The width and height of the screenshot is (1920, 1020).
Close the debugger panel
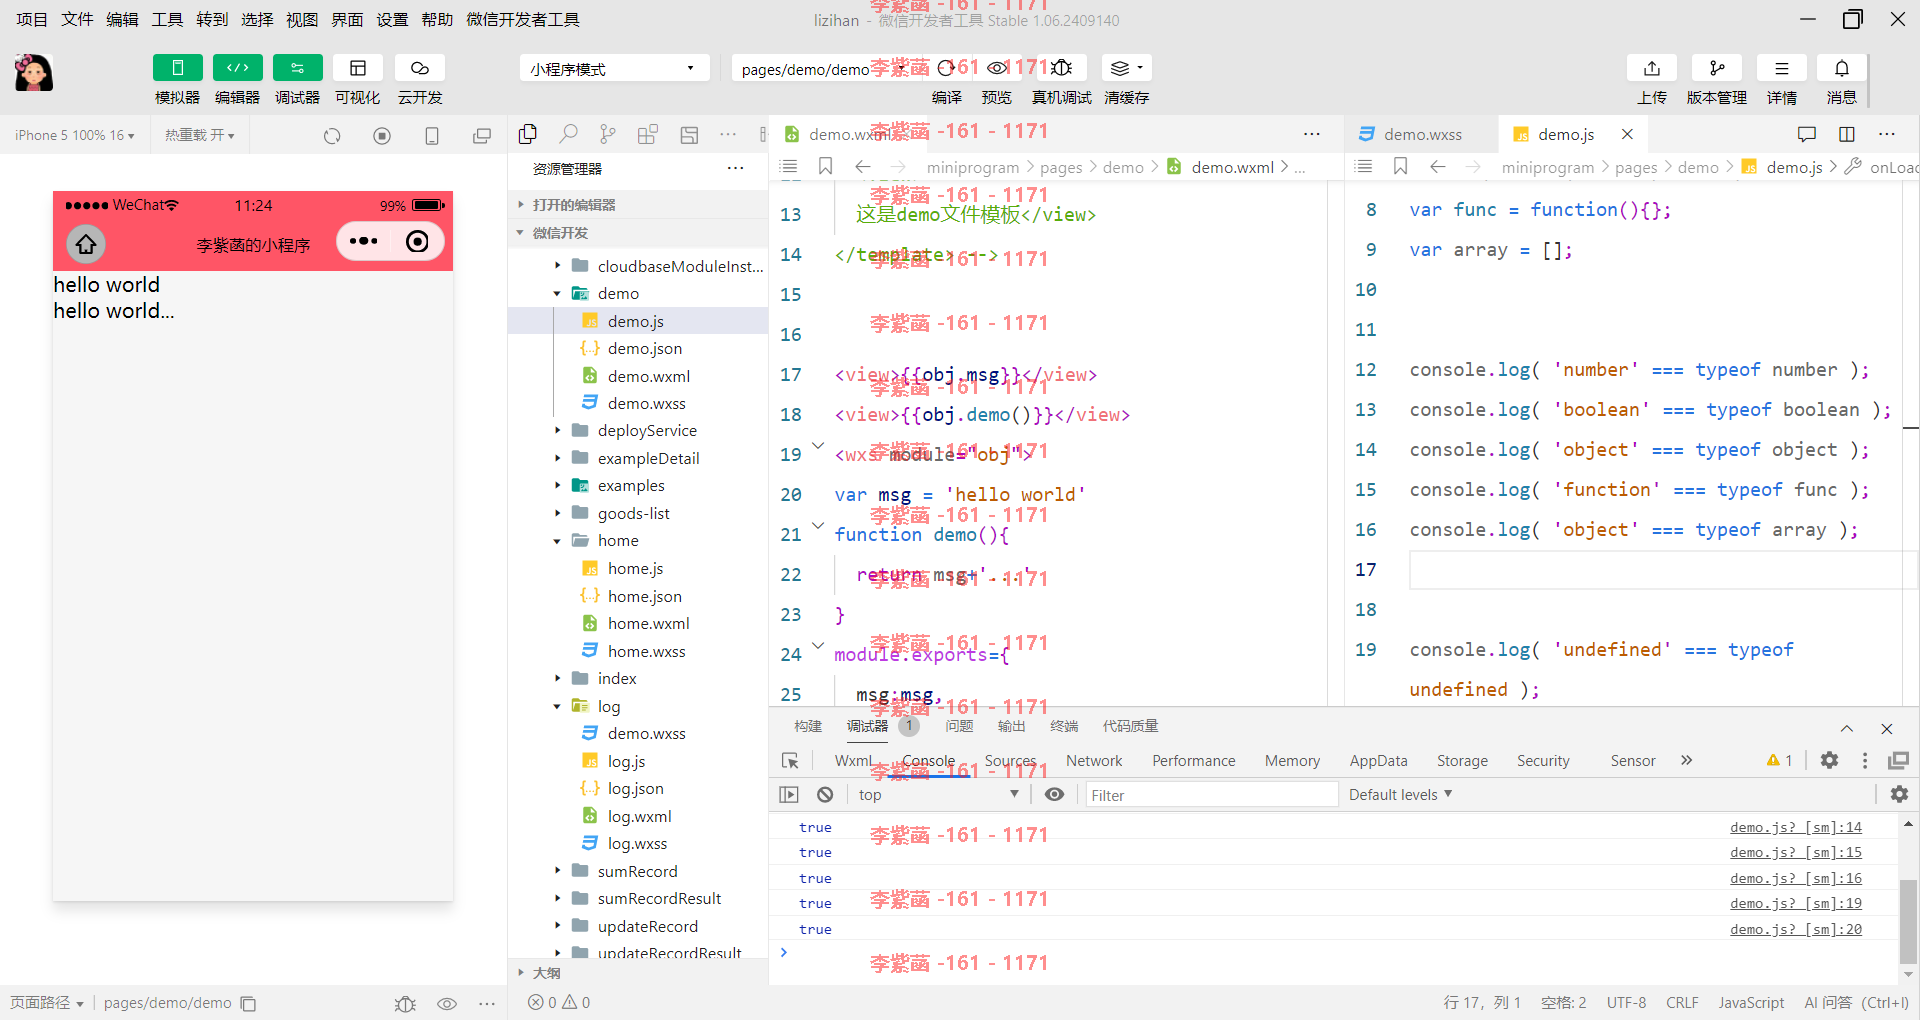tap(1886, 729)
